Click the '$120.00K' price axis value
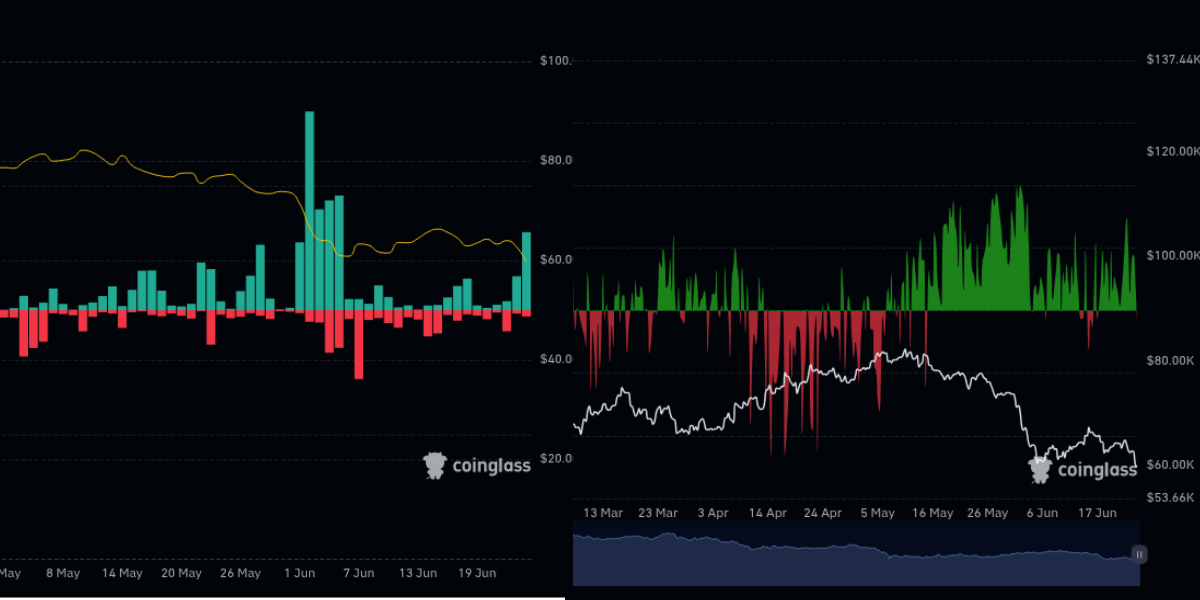Screen dimensions: 1200x600 pyautogui.click(x=1172, y=151)
